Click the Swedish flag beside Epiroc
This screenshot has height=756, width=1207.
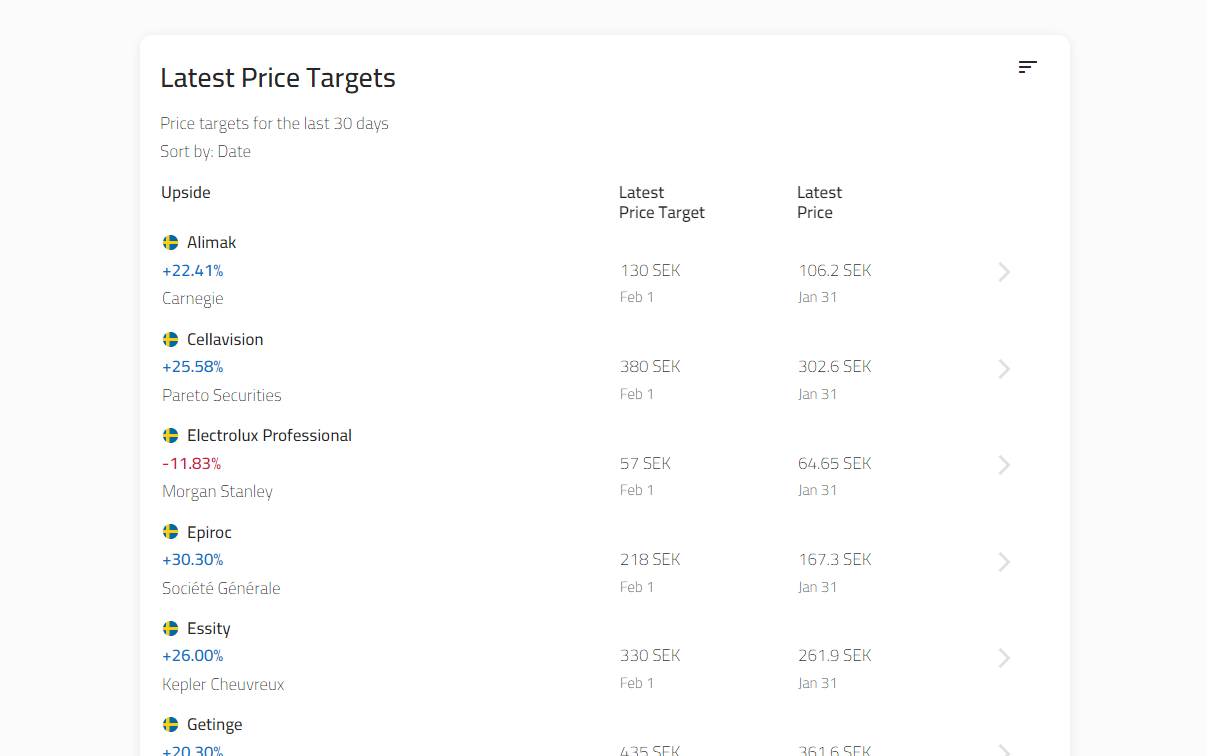point(170,532)
